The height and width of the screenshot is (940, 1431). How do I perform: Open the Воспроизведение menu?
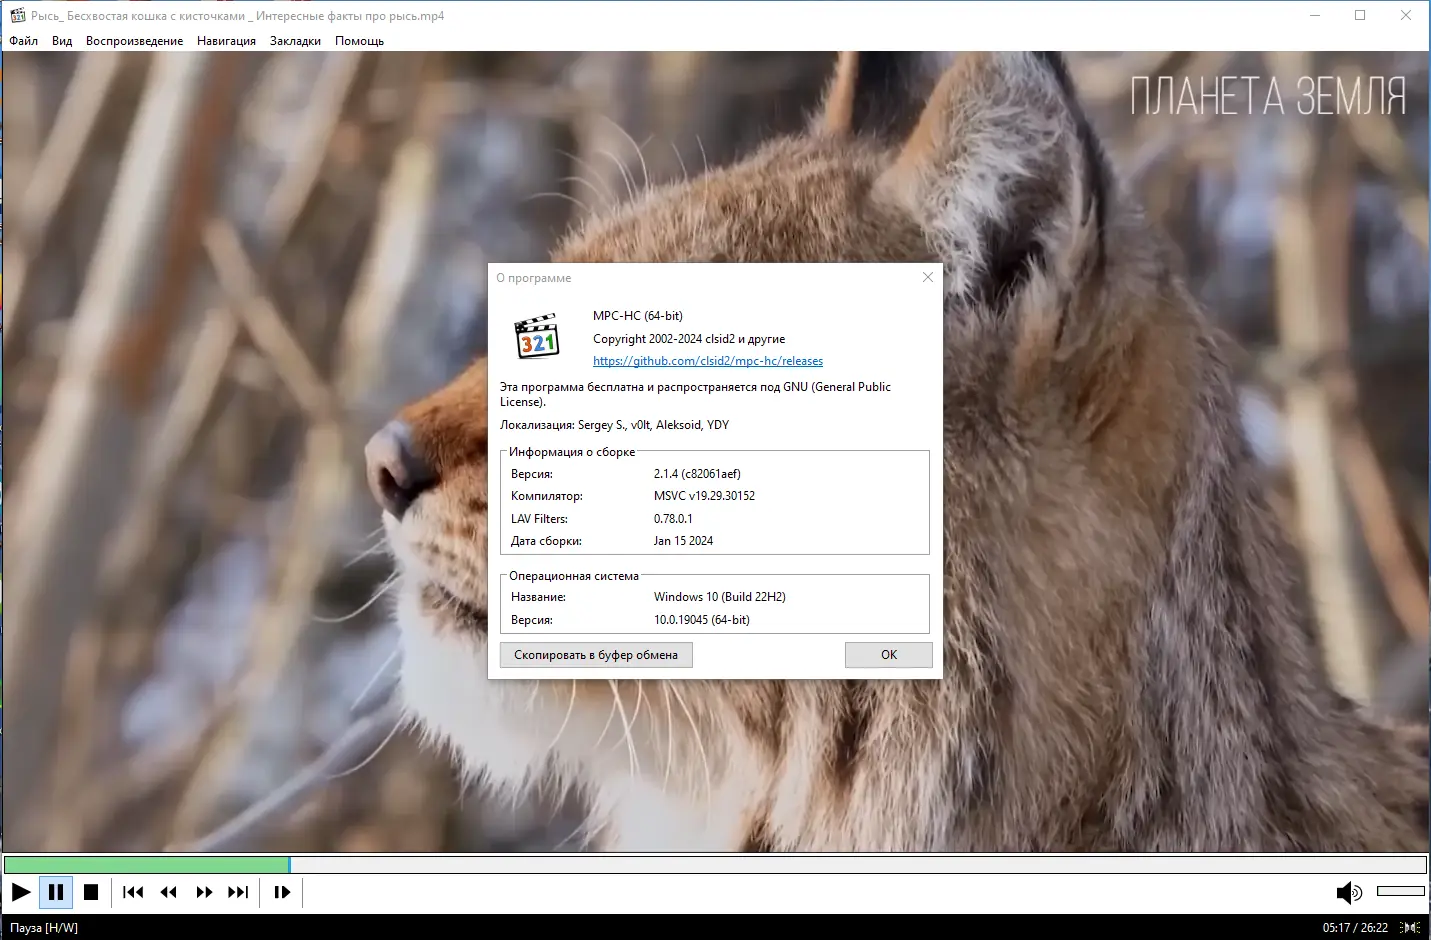point(135,41)
